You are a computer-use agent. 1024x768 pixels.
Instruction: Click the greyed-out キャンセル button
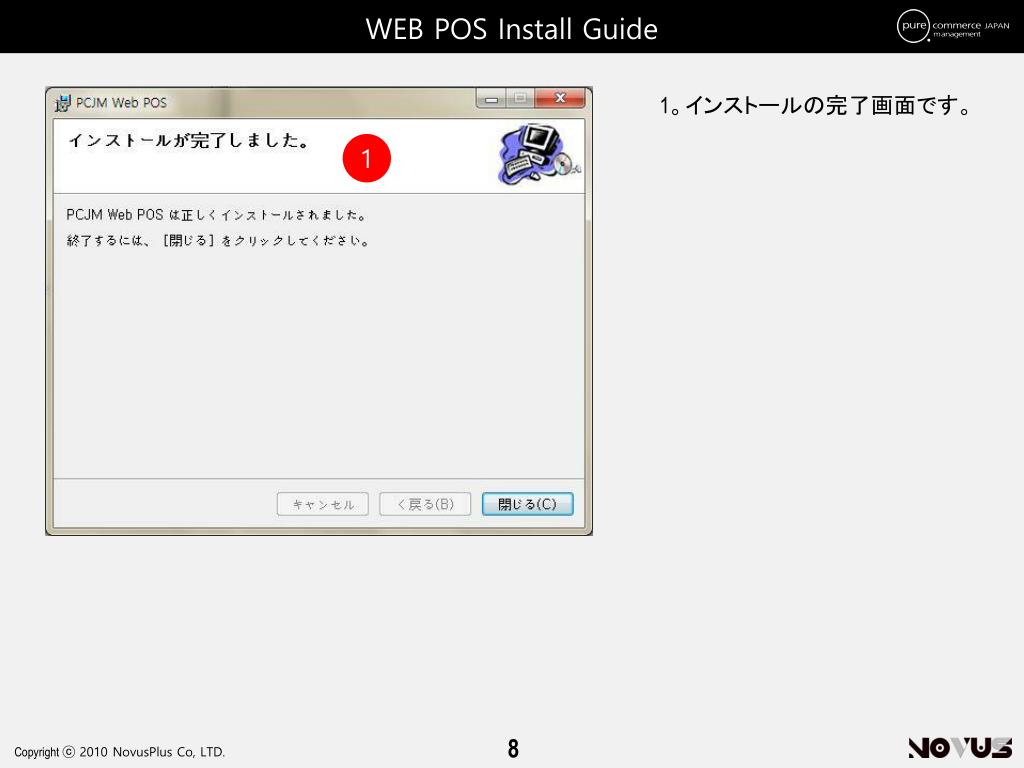pyautogui.click(x=323, y=504)
